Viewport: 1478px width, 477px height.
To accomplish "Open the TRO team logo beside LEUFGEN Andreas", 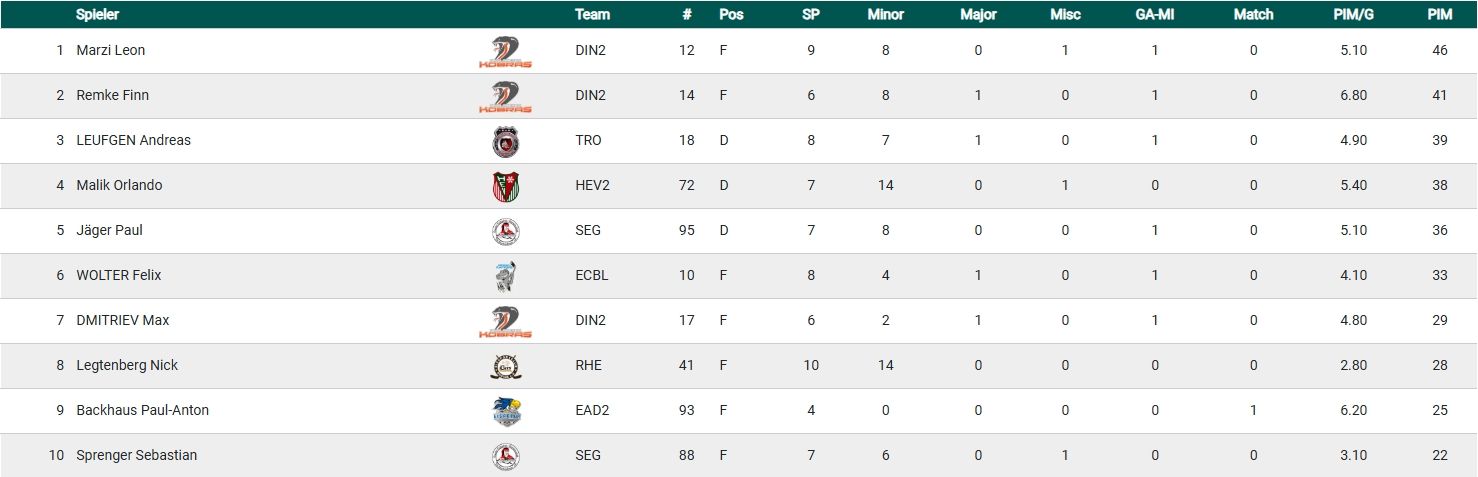I will (x=506, y=141).
